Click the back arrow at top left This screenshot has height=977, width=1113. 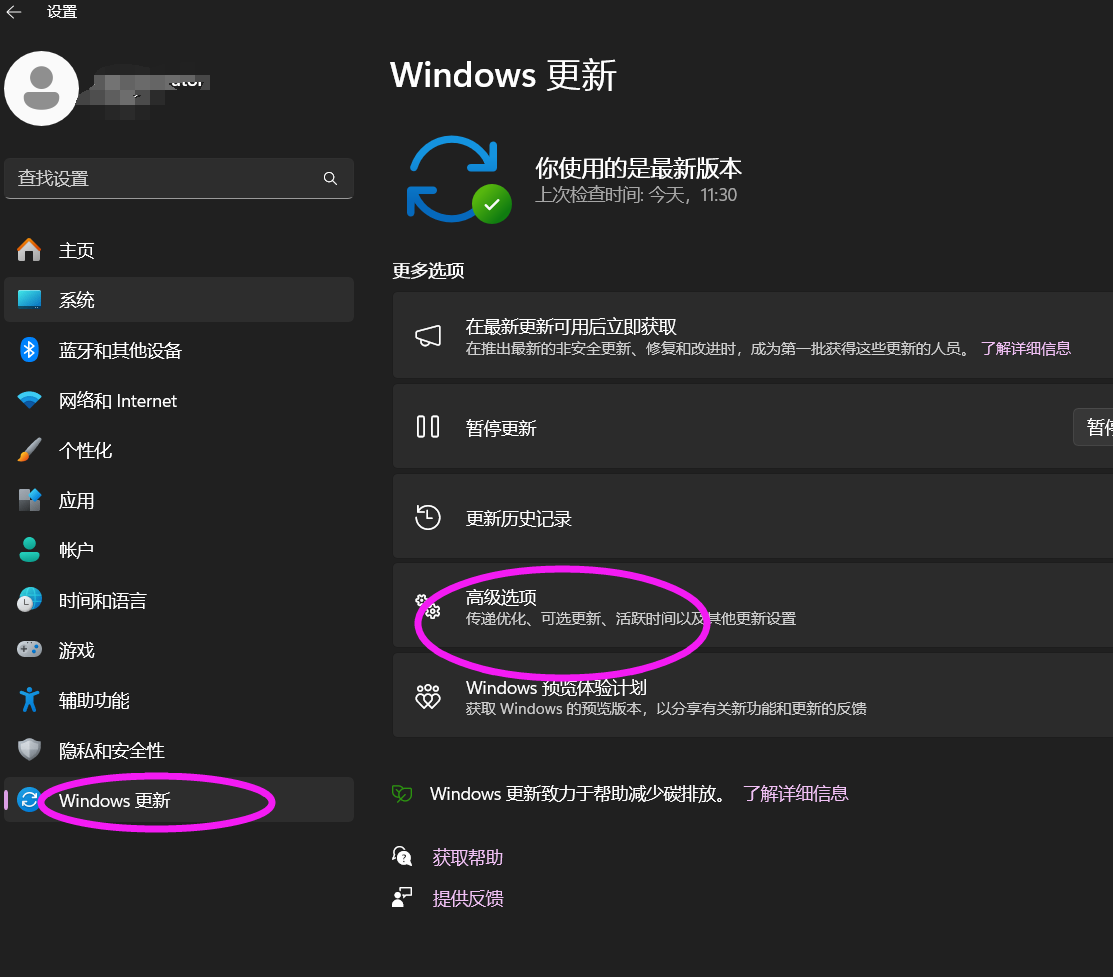click(x=15, y=11)
